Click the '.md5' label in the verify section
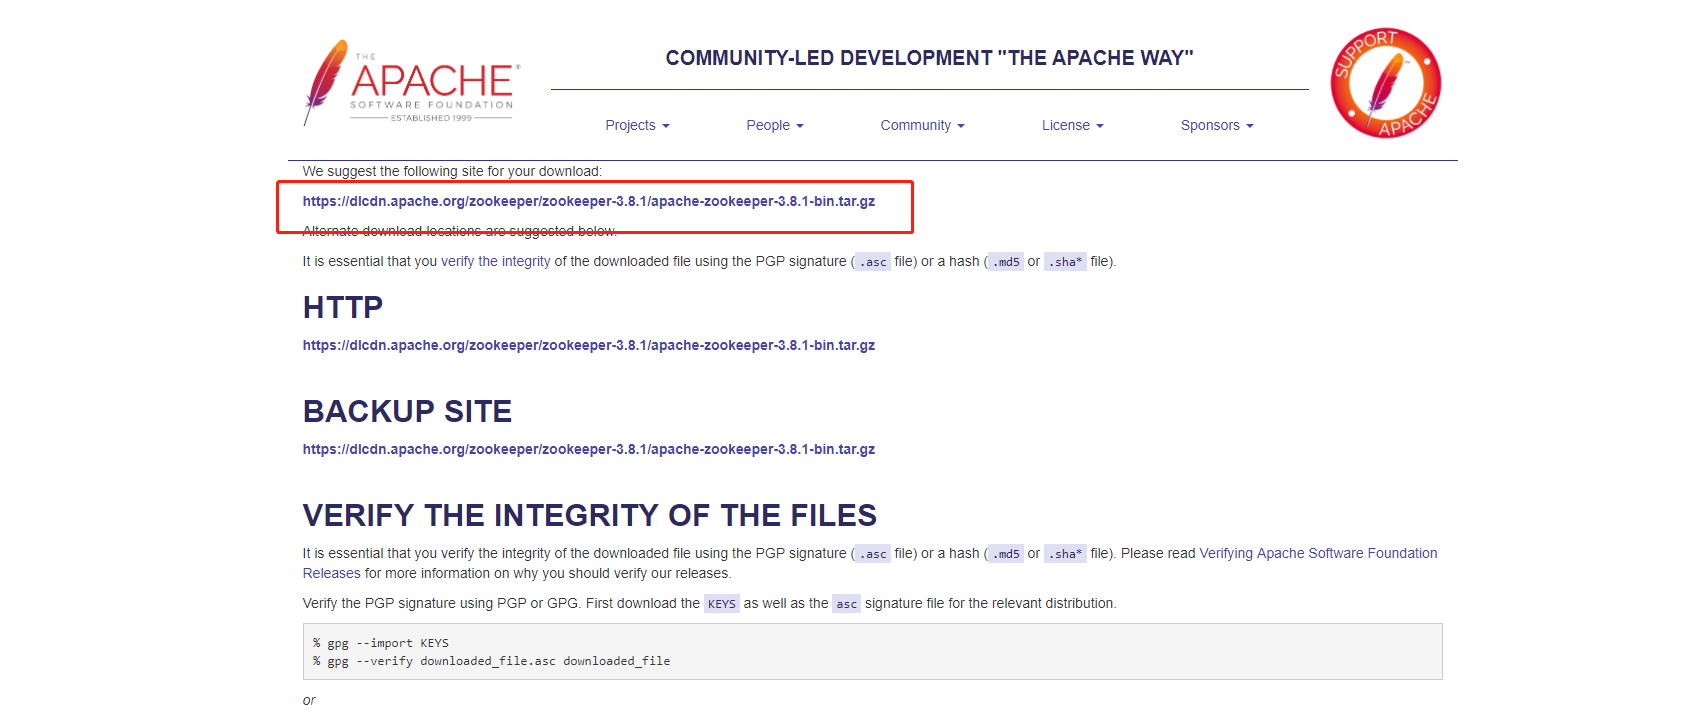Viewport: 1686px width, 712px height. point(1006,554)
